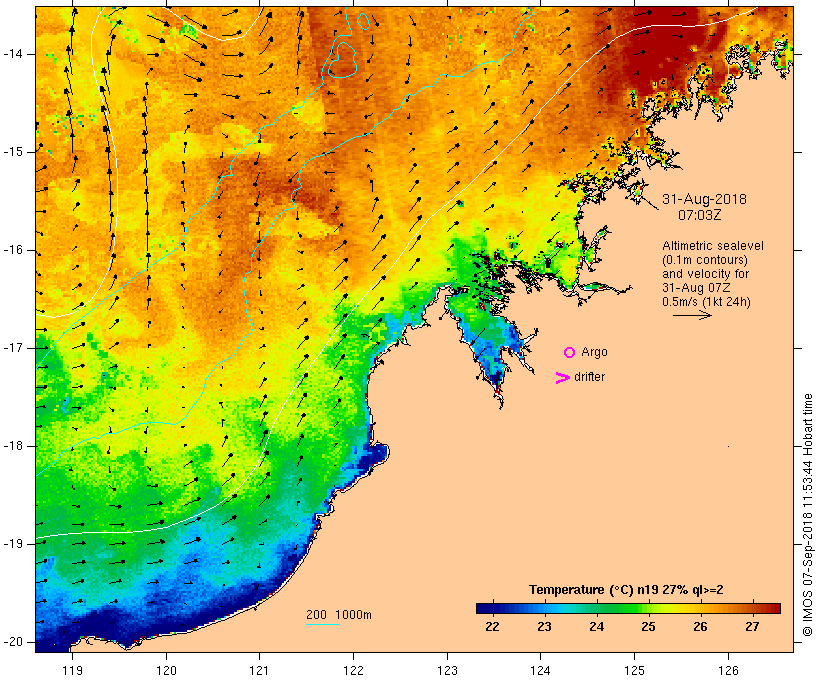Click the '31-Aug-2018' date text
820x680 pixels.
[704, 199]
